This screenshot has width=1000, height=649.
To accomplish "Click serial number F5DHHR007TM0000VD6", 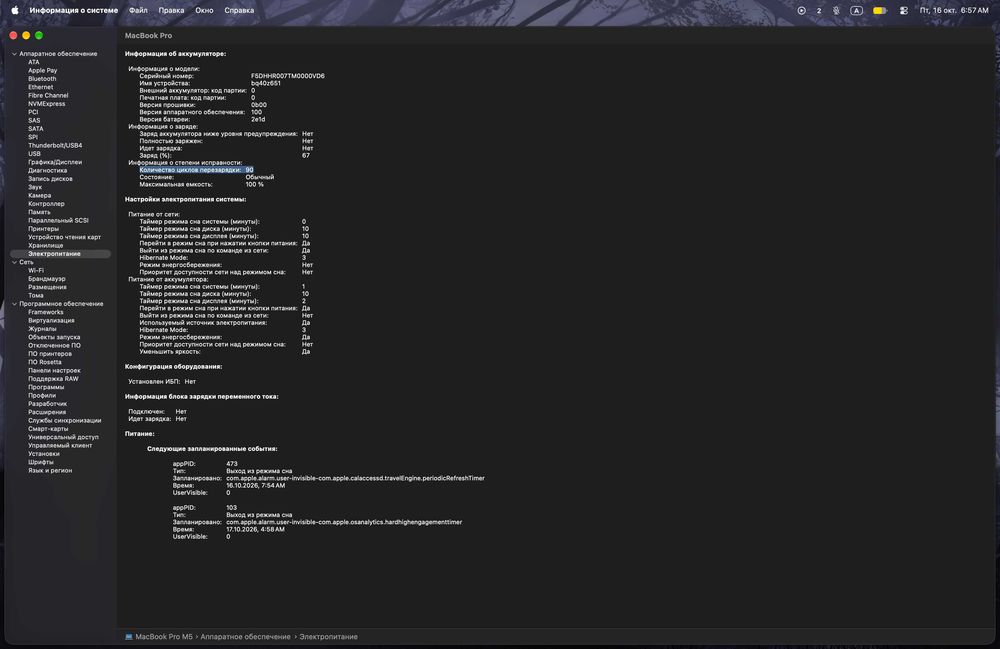I will (288, 76).
